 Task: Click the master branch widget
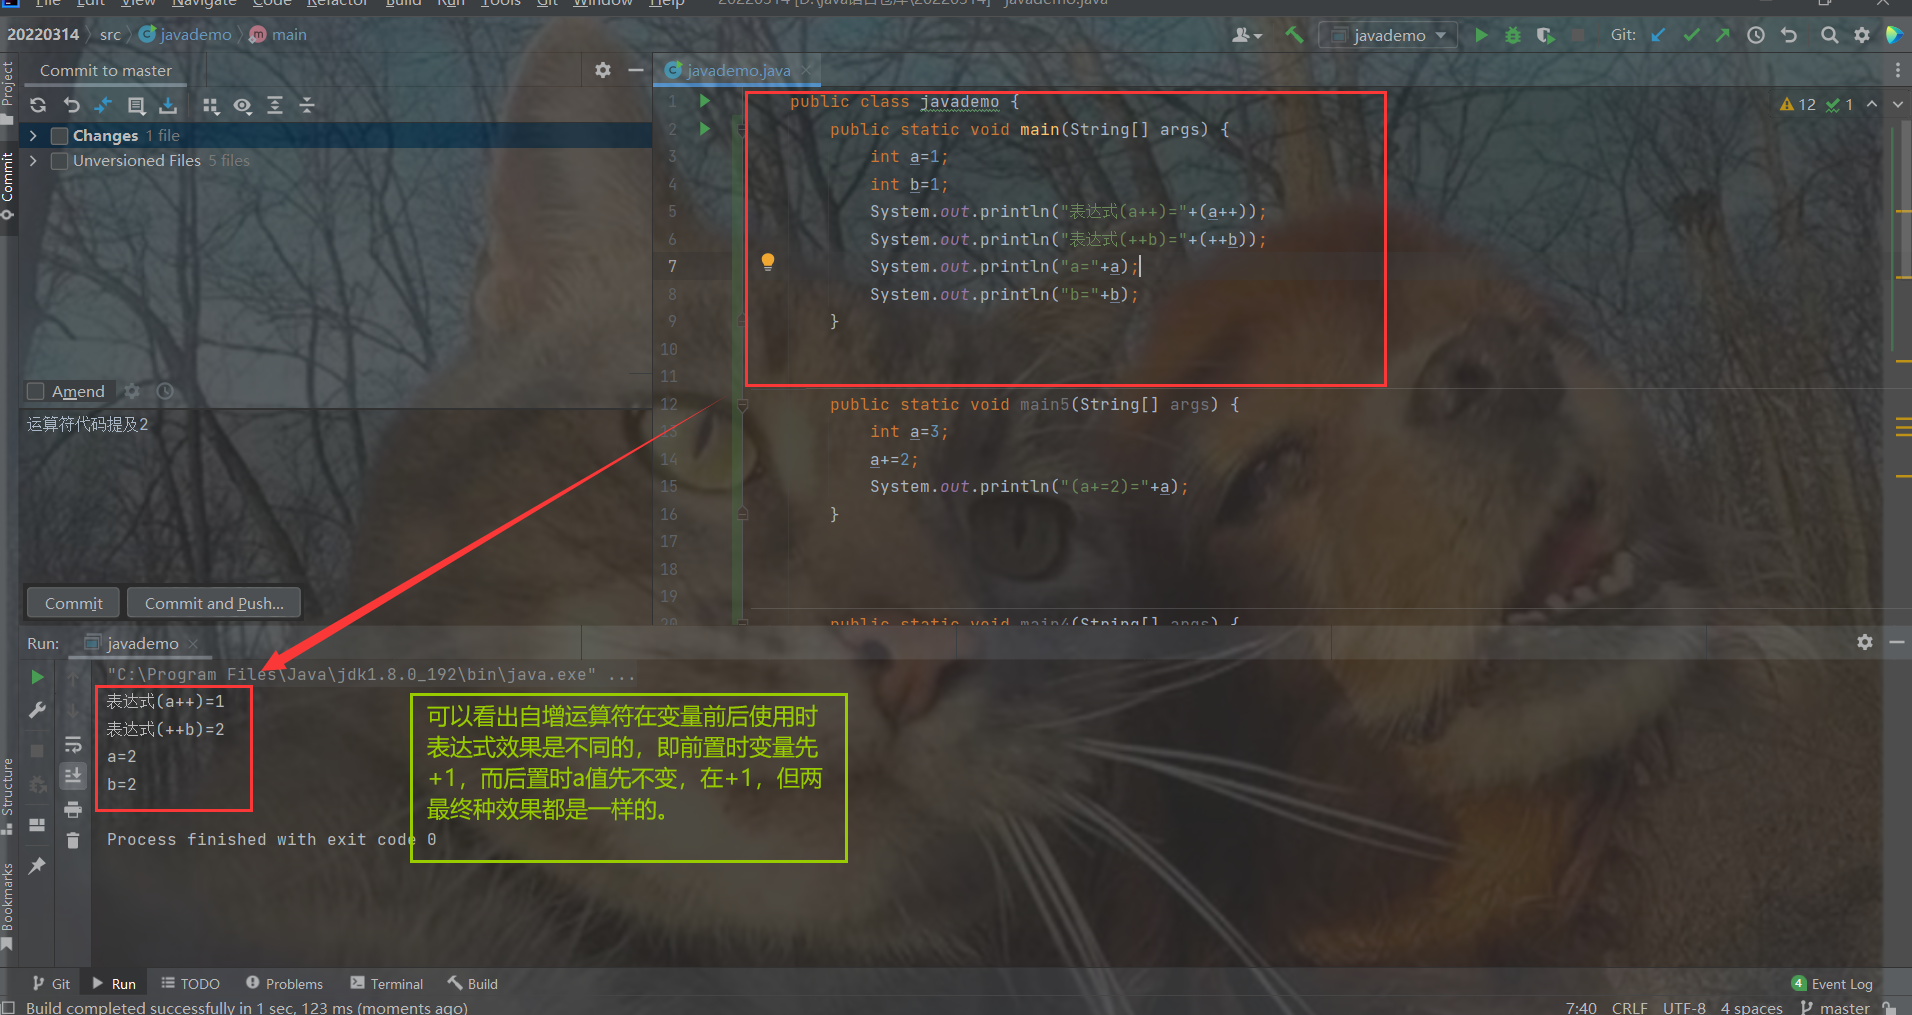point(1836,1007)
